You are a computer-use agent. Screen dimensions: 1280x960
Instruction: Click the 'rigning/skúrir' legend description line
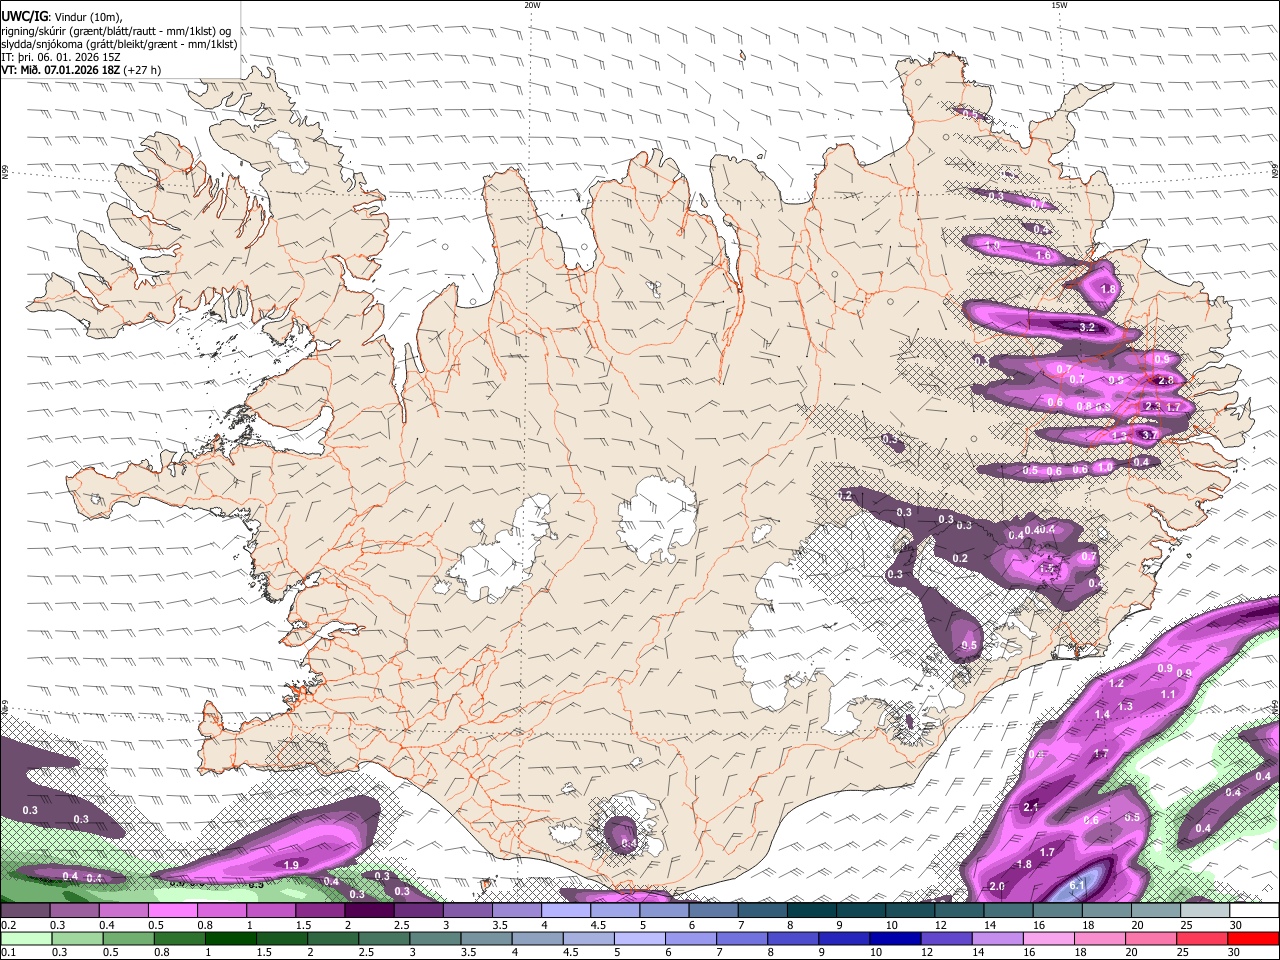(x=116, y=30)
